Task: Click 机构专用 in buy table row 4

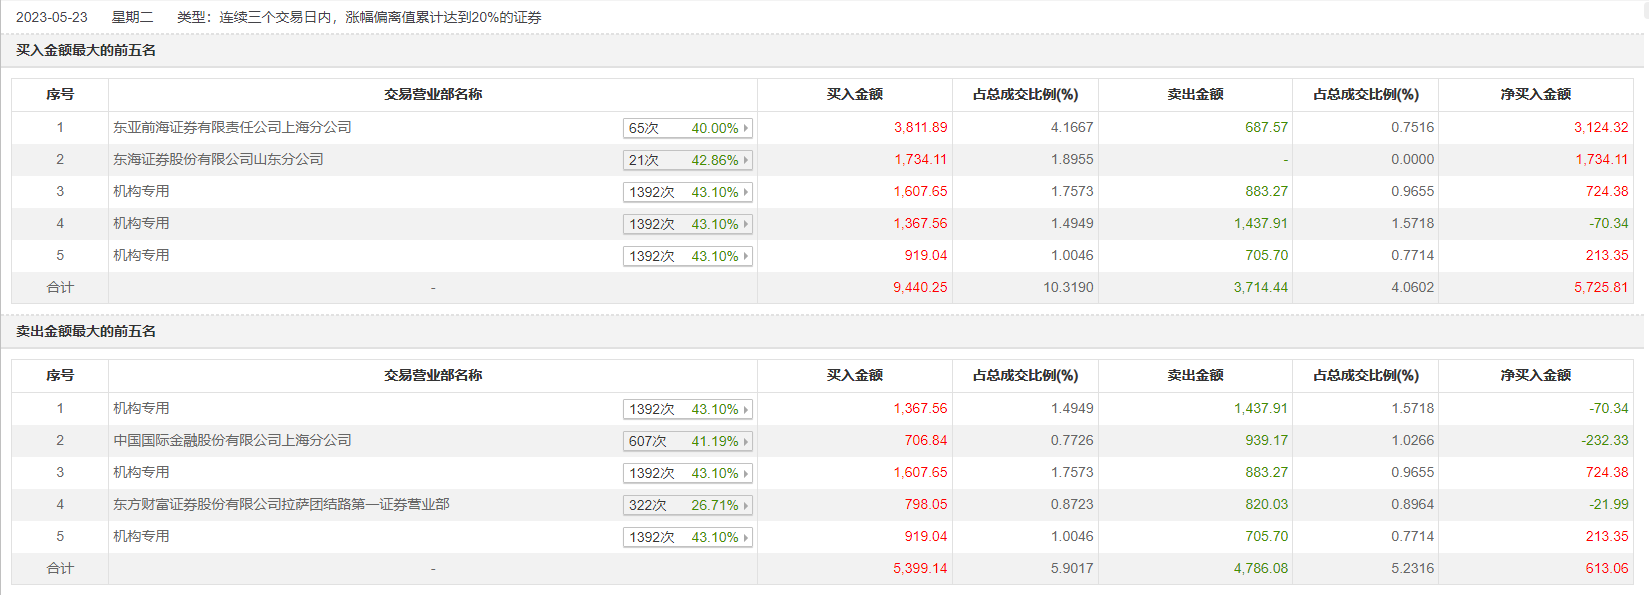Action: 141,223
